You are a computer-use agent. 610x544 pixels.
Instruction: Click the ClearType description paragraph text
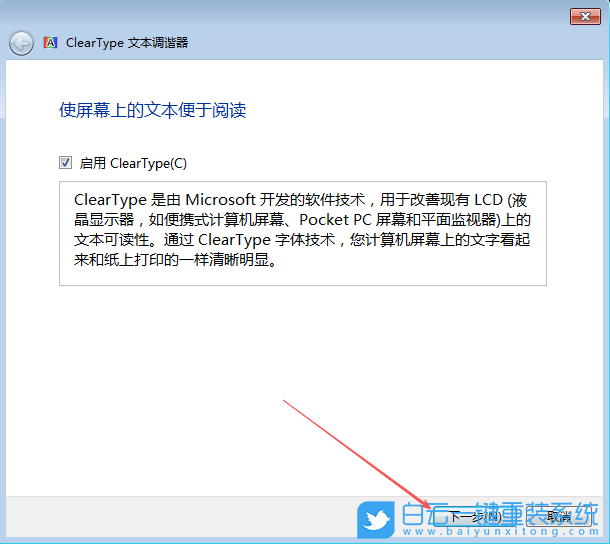(302, 230)
